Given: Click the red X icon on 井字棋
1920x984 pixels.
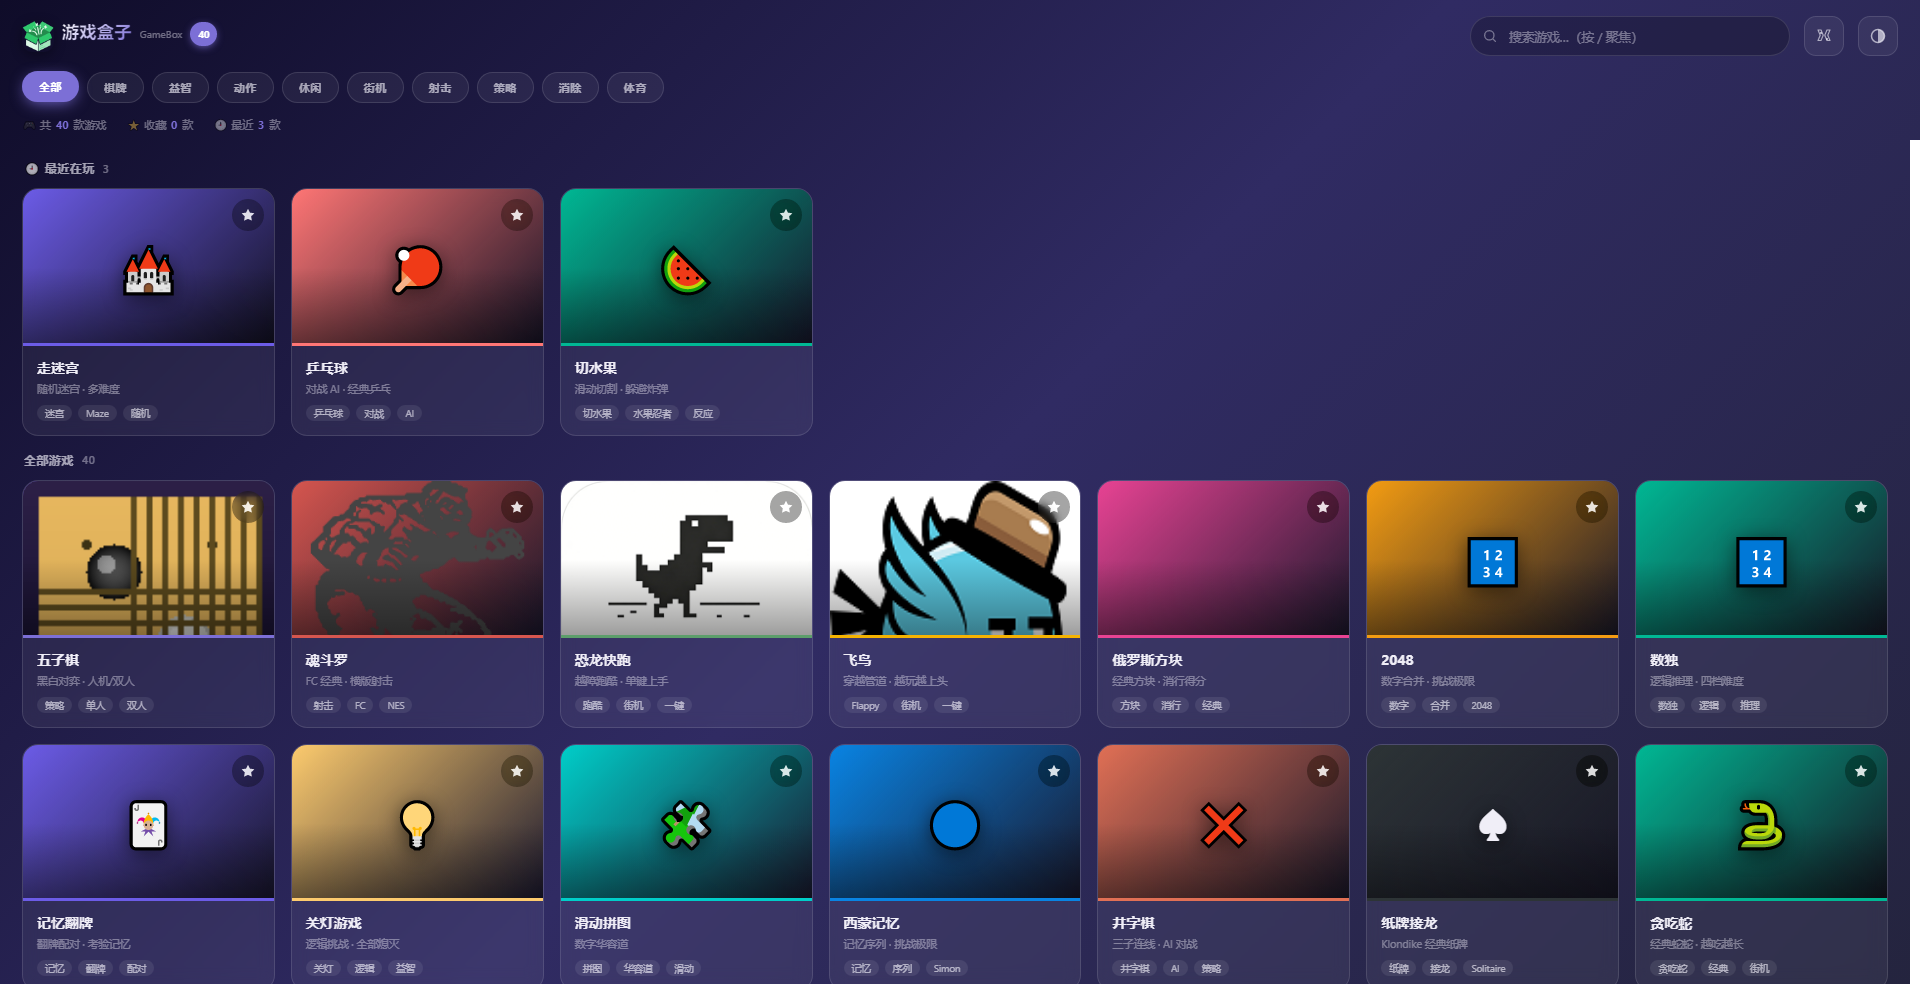Looking at the screenshot, I should [x=1223, y=825].
